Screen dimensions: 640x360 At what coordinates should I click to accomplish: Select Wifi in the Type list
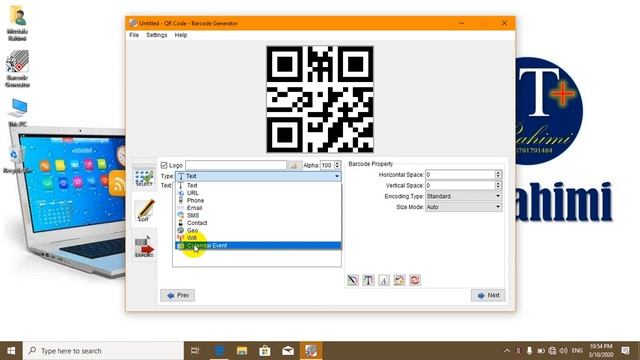pyautogui.click(x=257, y=238)
